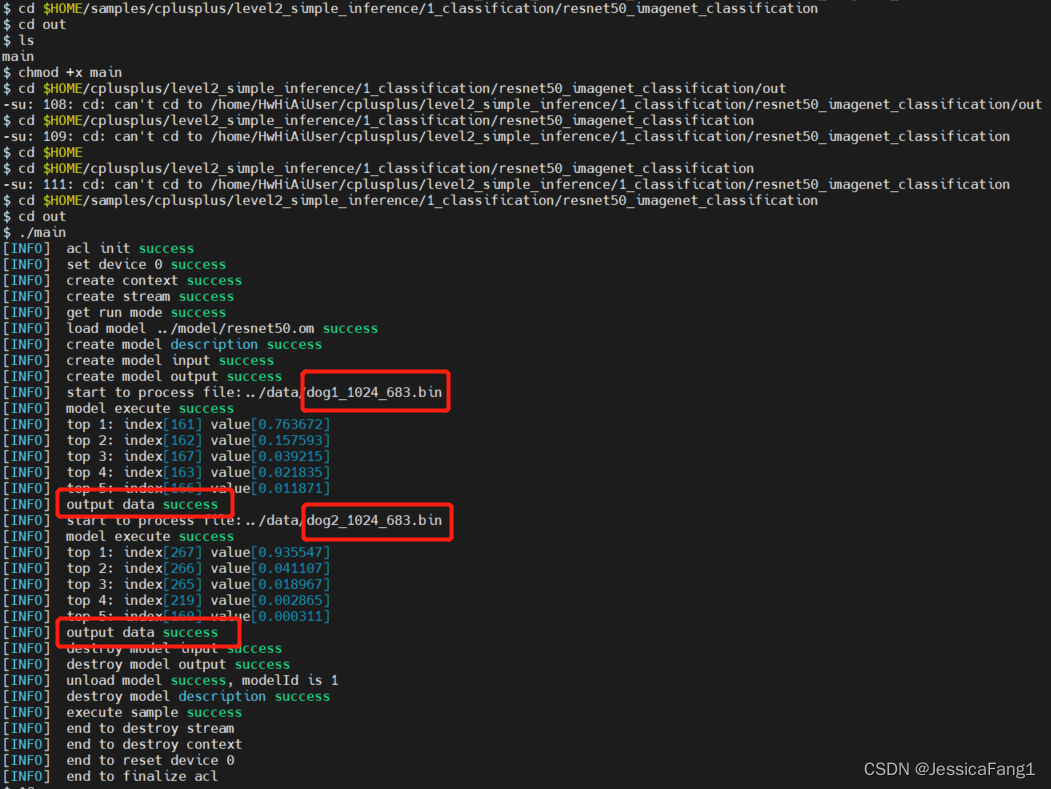Select the '-su: 108' error line

(522, 105)
